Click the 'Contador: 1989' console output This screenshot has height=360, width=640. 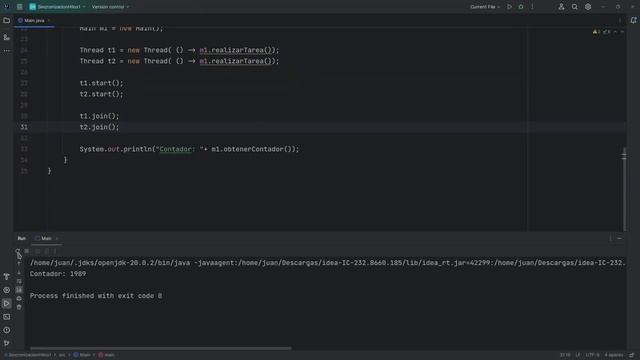coord(58,274)
